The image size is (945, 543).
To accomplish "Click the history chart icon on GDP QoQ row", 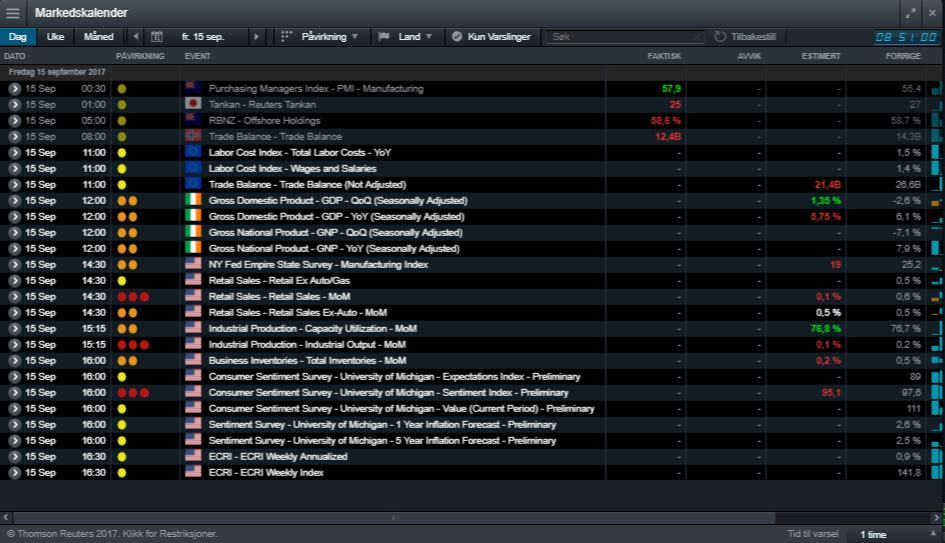I will pyautogui.click(x=936, y=201).
